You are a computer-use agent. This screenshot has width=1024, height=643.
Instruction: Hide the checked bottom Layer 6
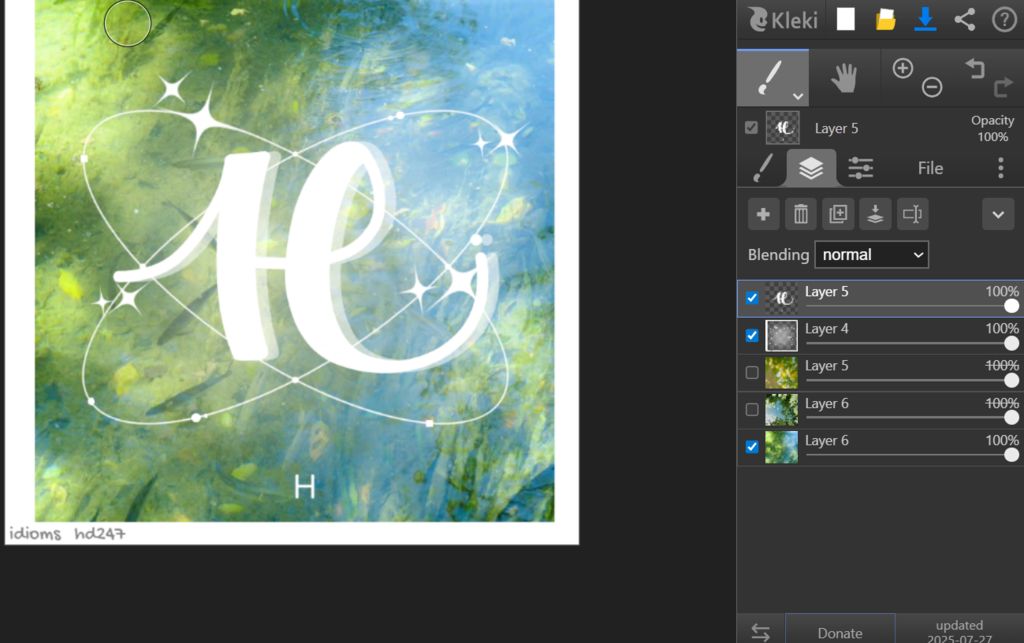[x=752, y=447]
